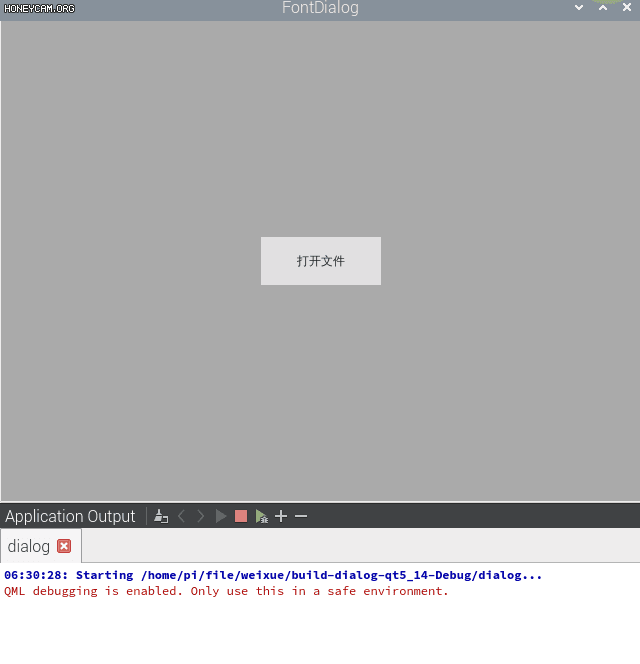Click the FontDialog title bar text
Screen dimensions: 640x664
coord(320,8)
